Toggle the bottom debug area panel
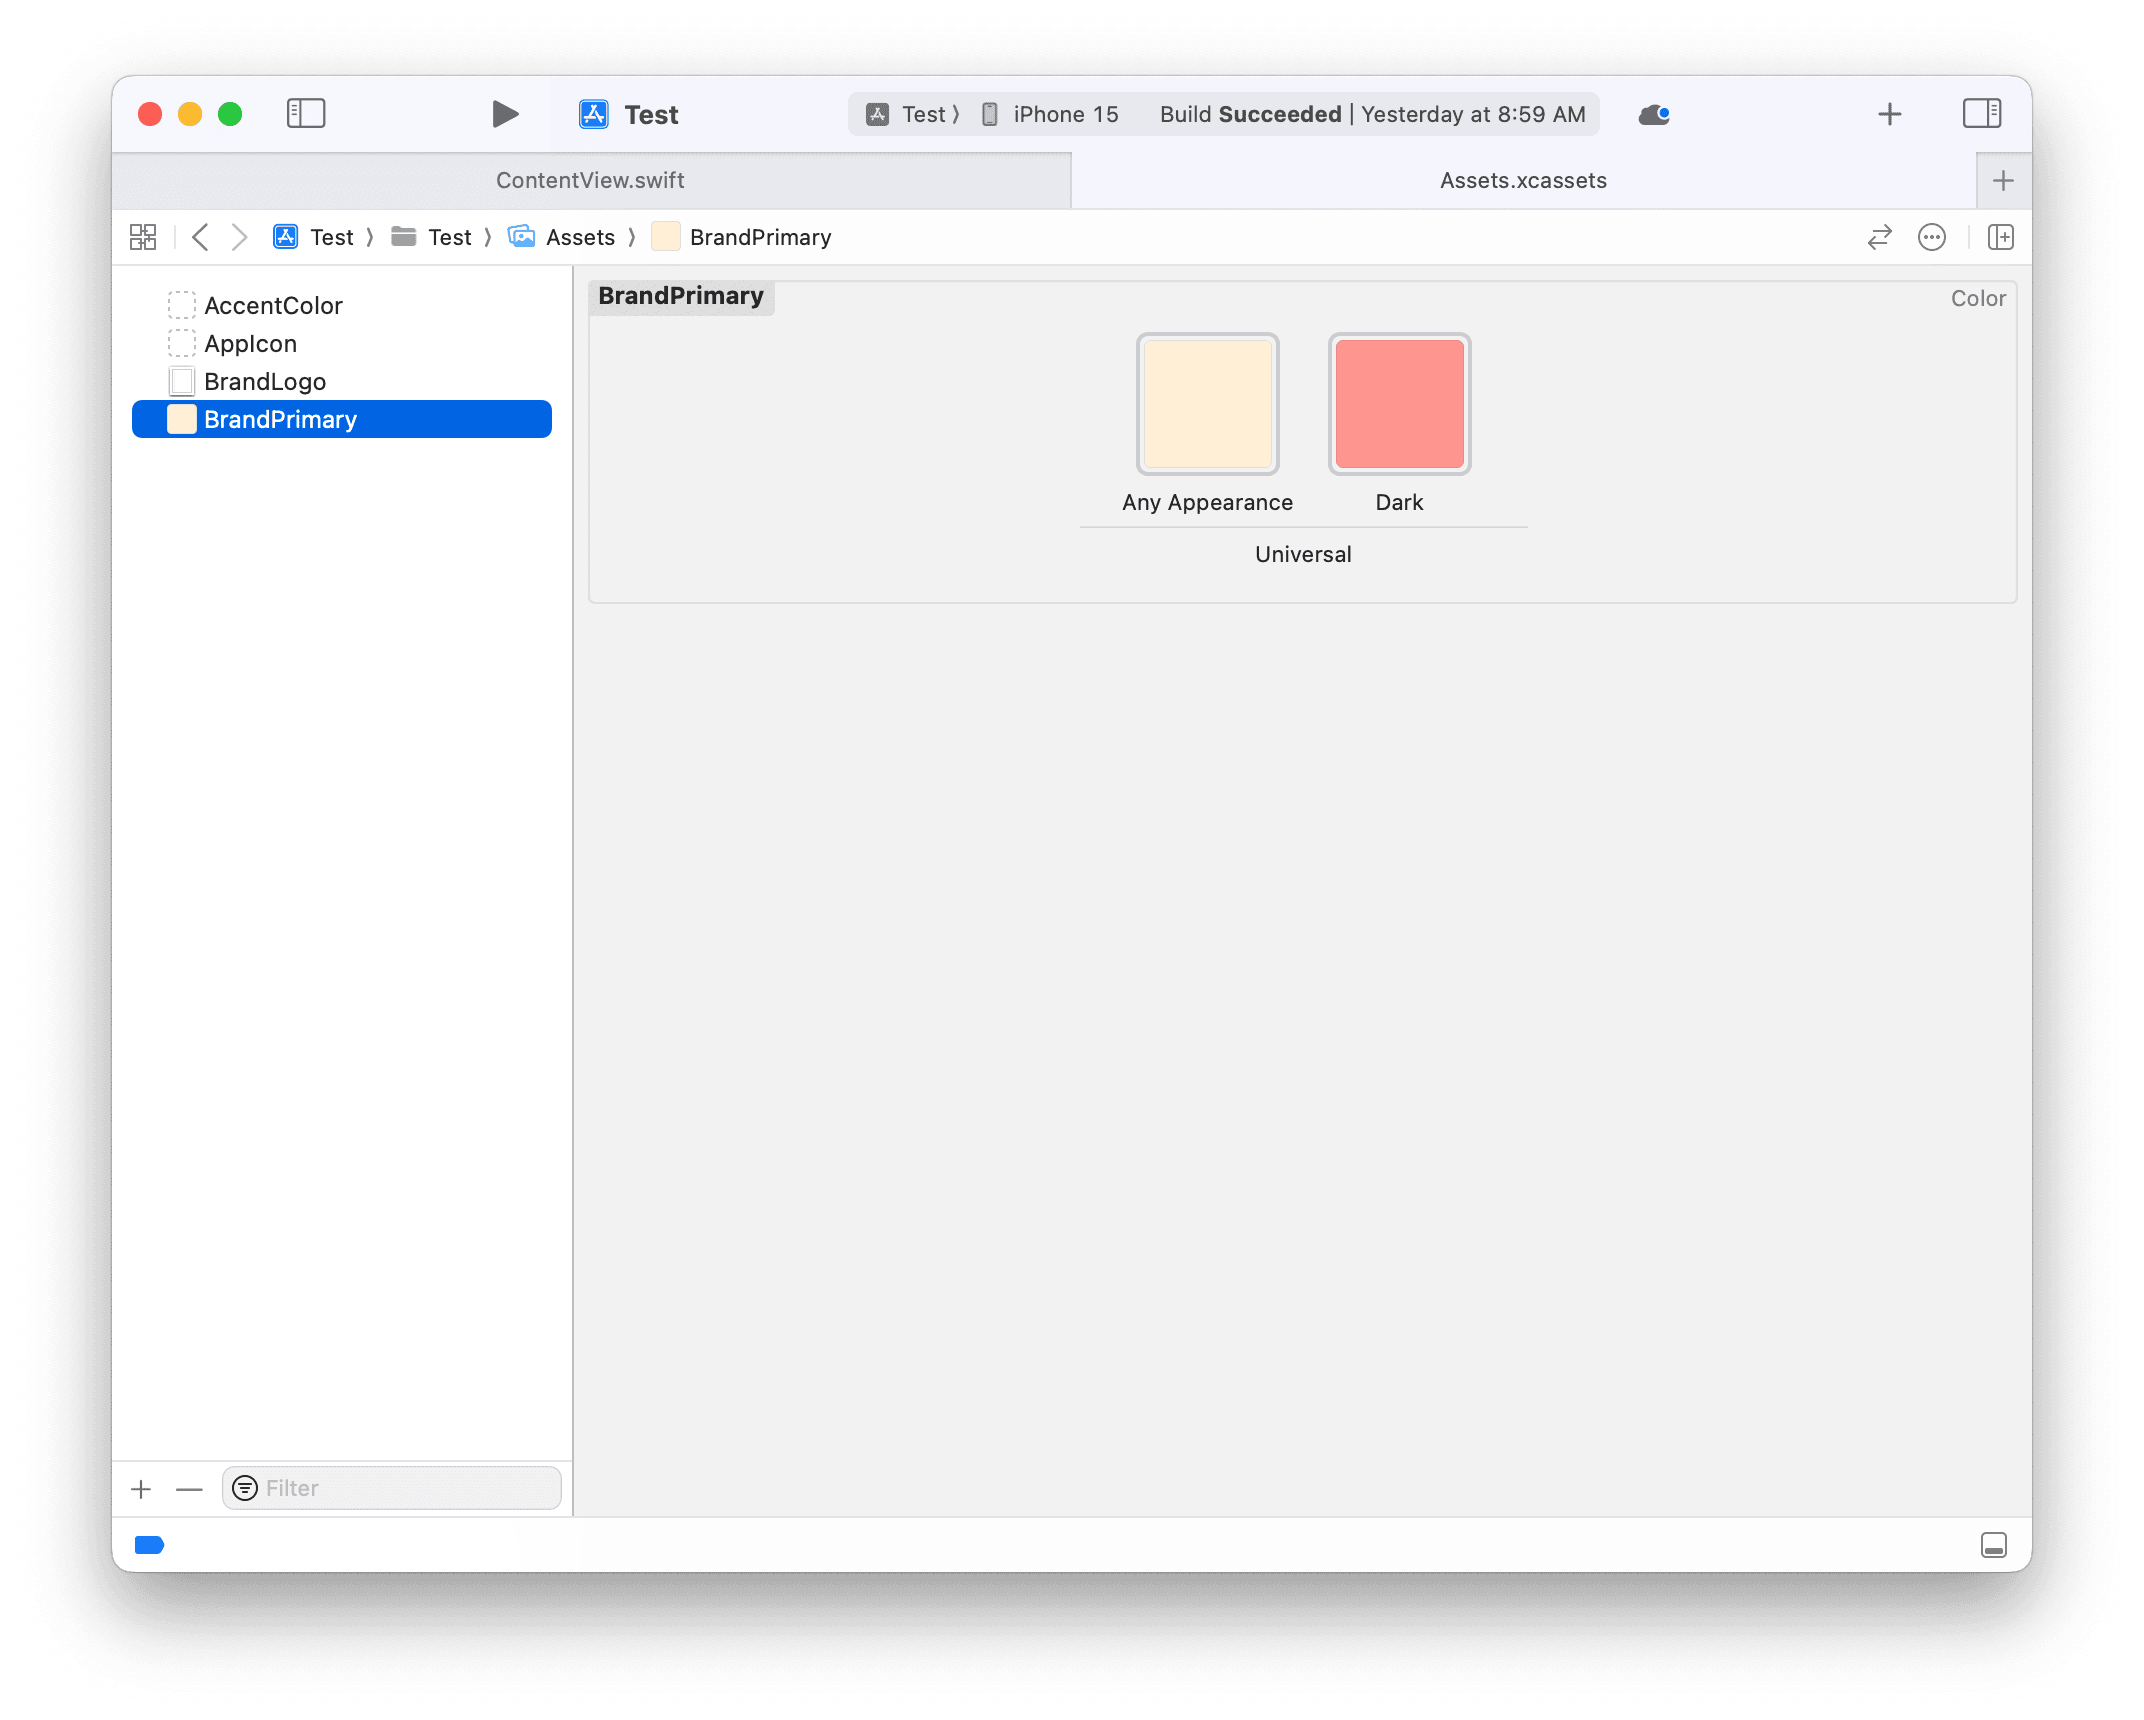 (x=1993, y=1545)
